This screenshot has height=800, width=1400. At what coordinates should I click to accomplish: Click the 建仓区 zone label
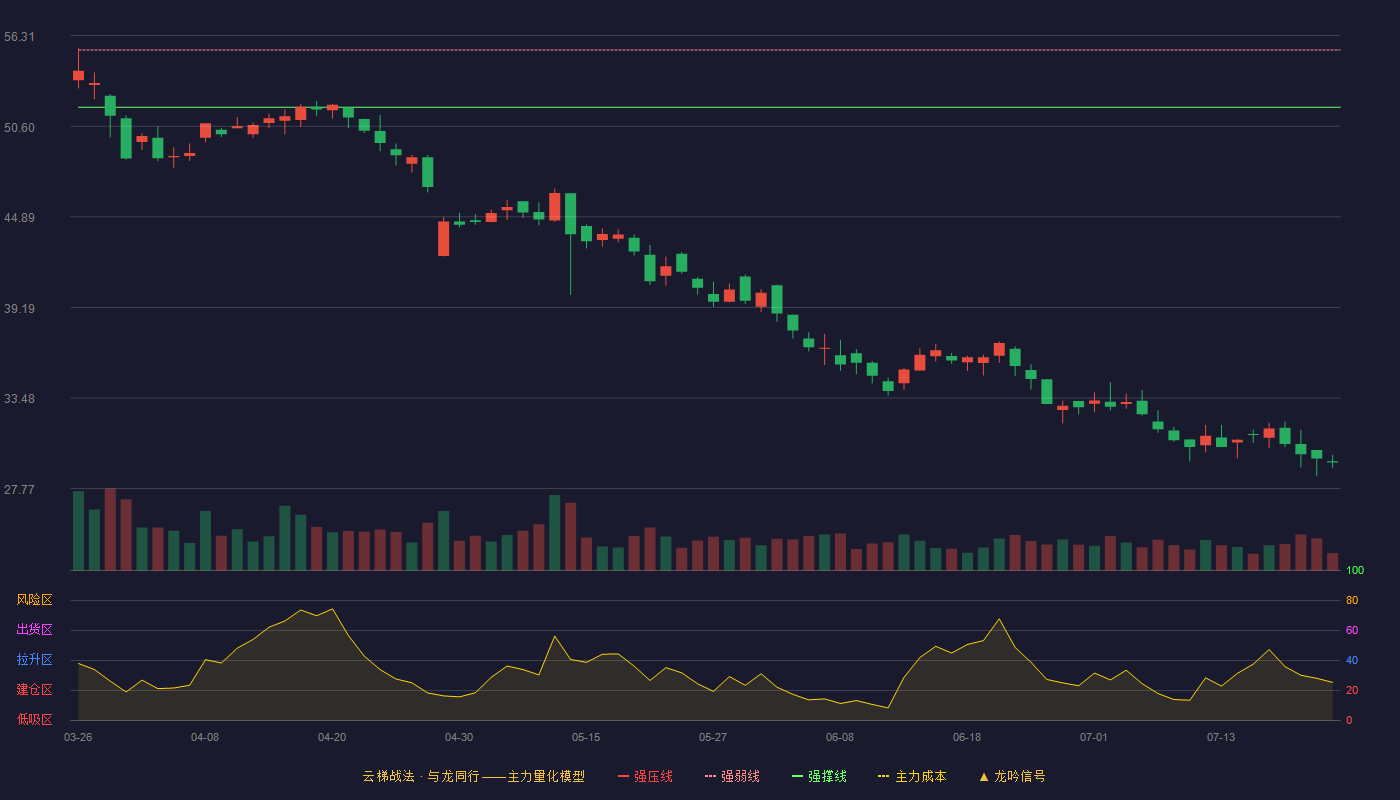[34, 690]
